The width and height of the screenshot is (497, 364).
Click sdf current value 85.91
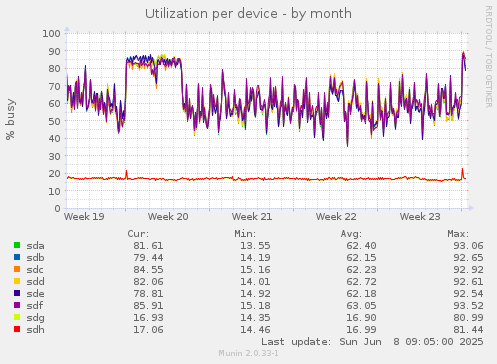click(x=148, y=306)
